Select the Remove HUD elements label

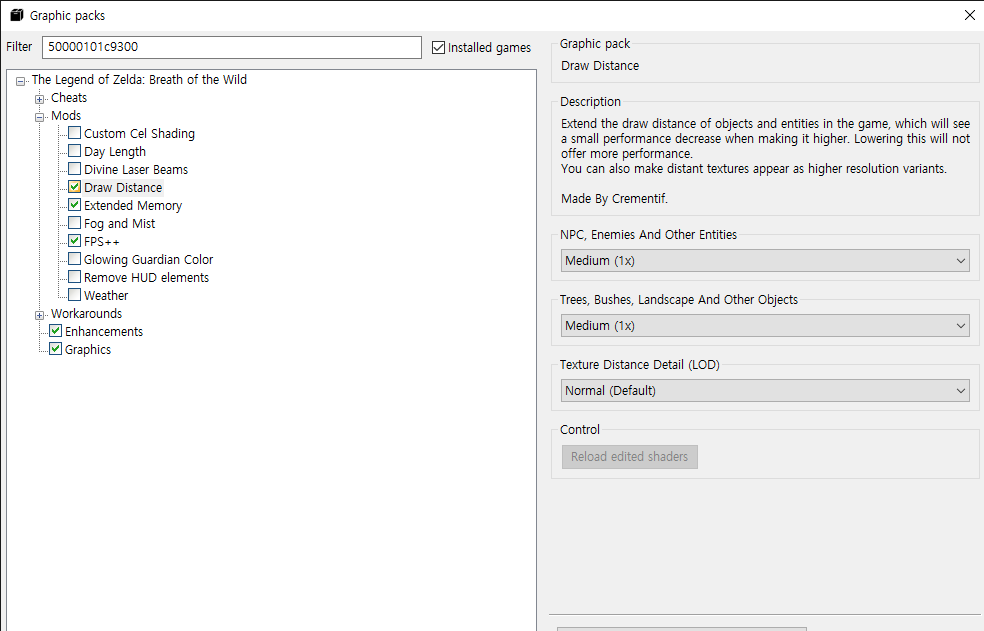(x=146, y=278)
